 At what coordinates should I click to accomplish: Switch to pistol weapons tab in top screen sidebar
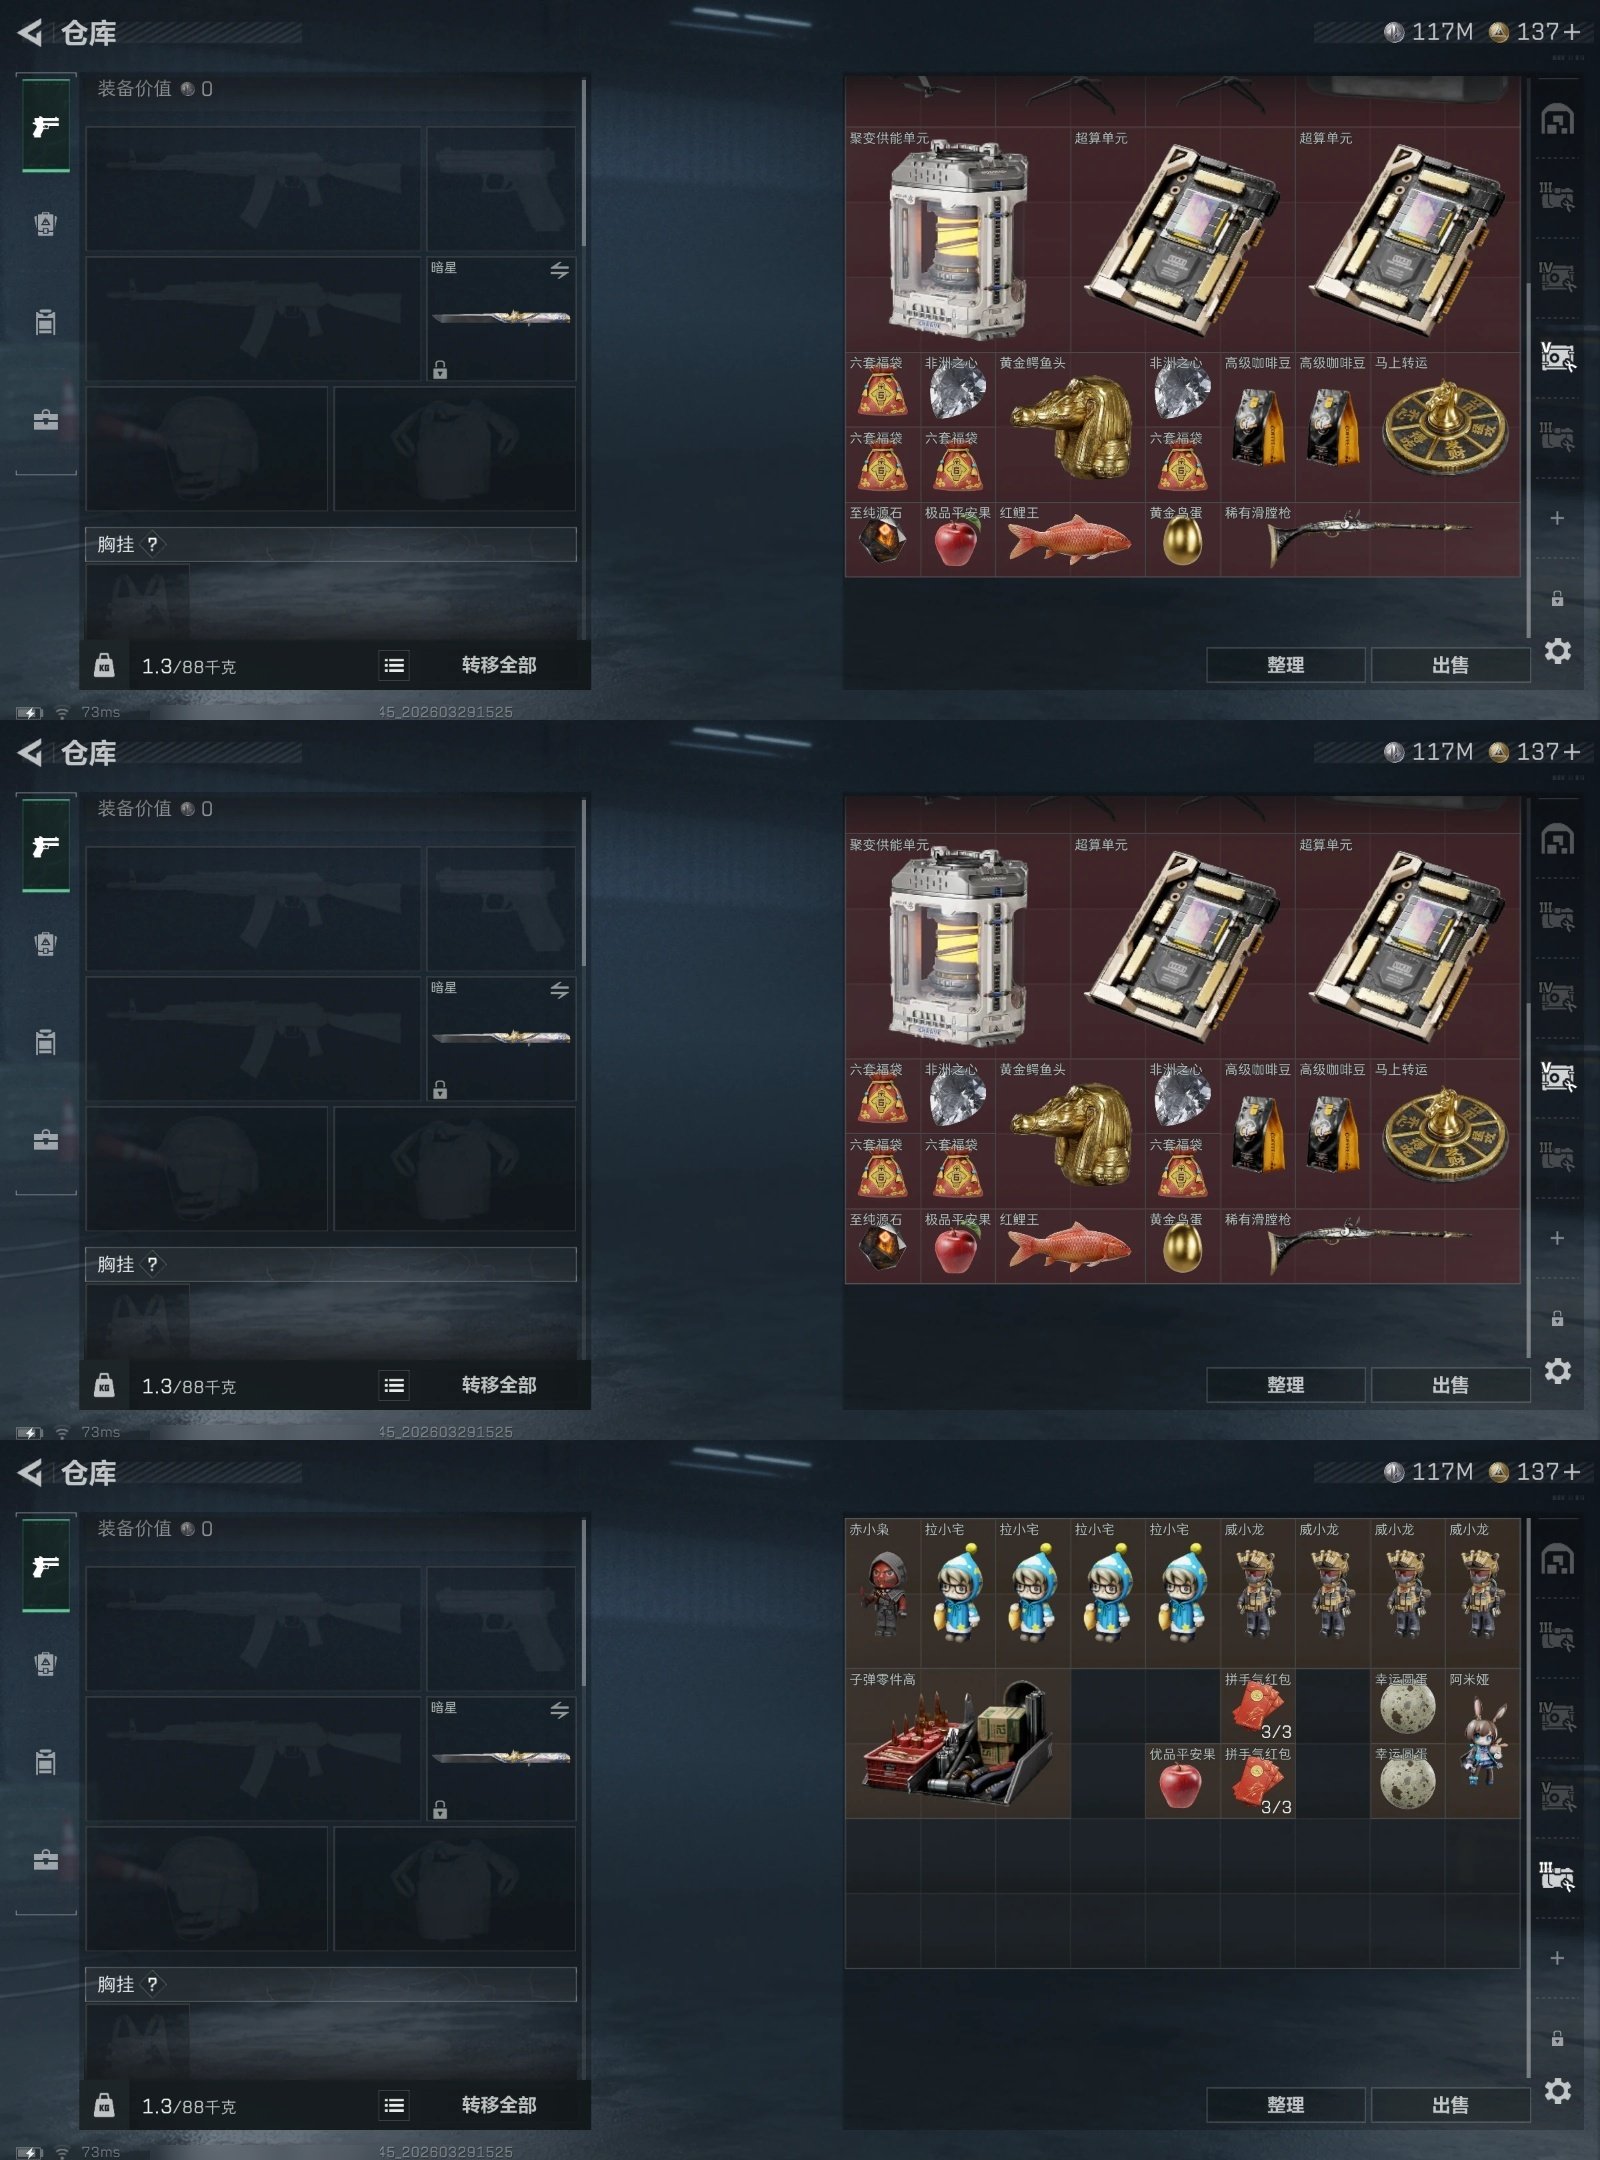46,126
